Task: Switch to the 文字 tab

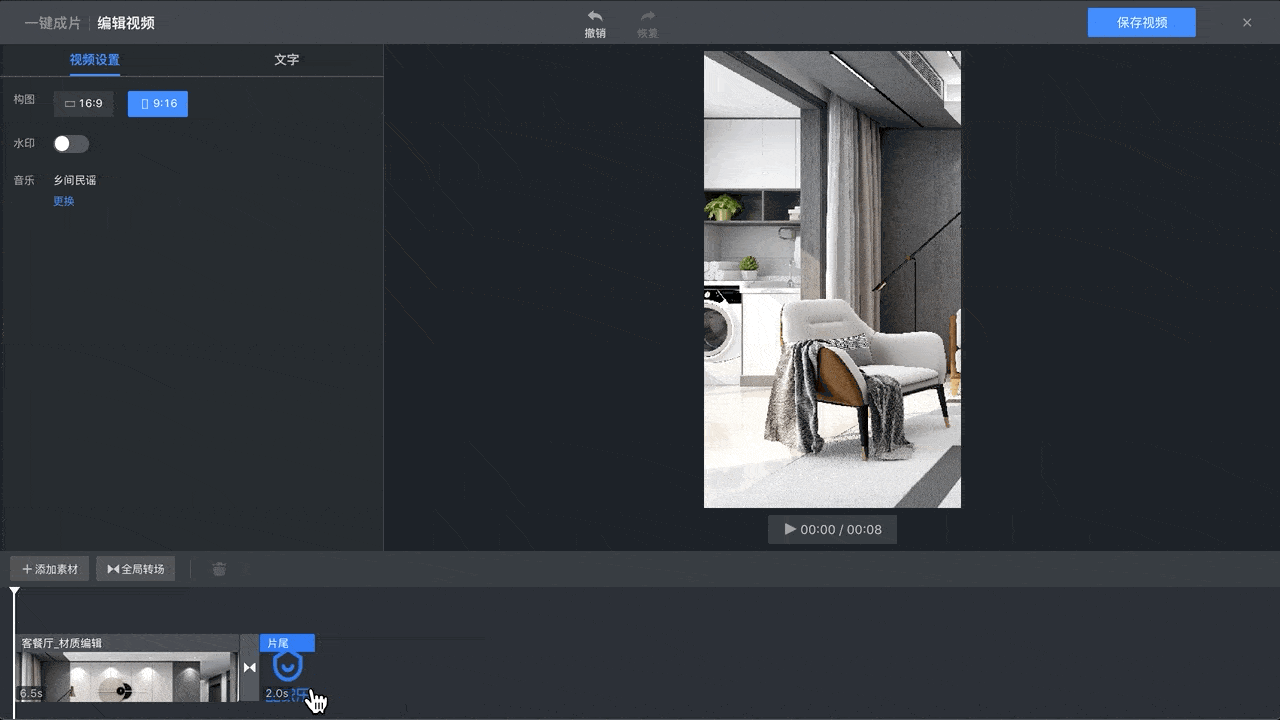Action: coord(286,60)
